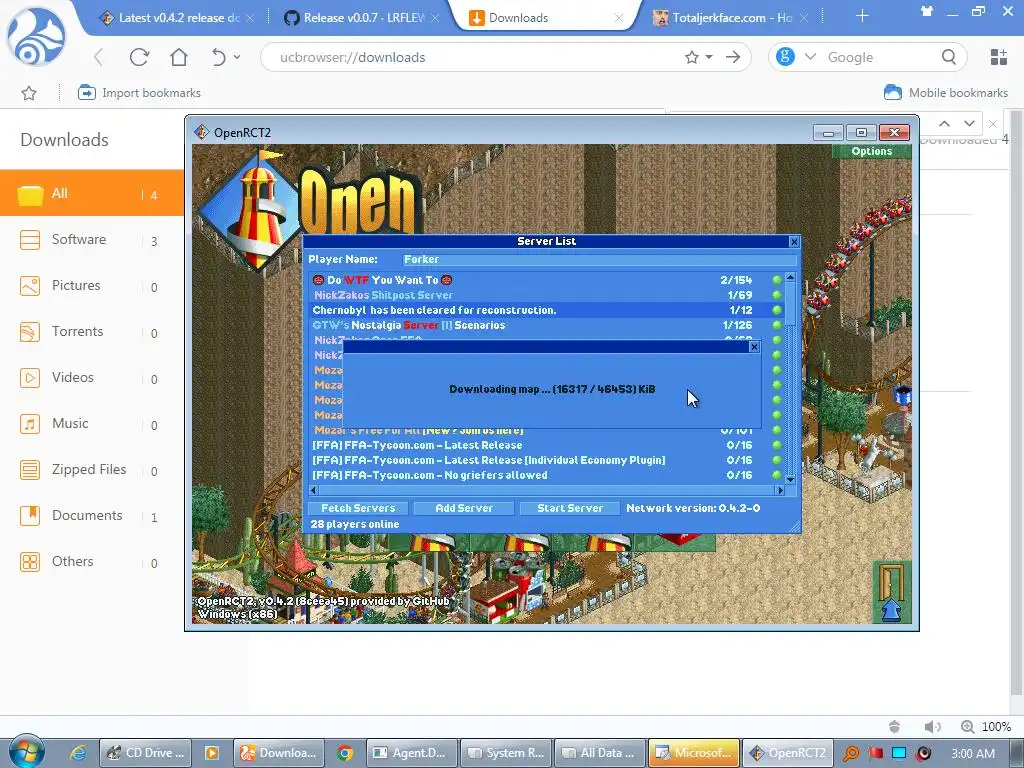1024x768 pixels.
Task: Click the Player Name field showing Forker
Action: tap(599, 259)
